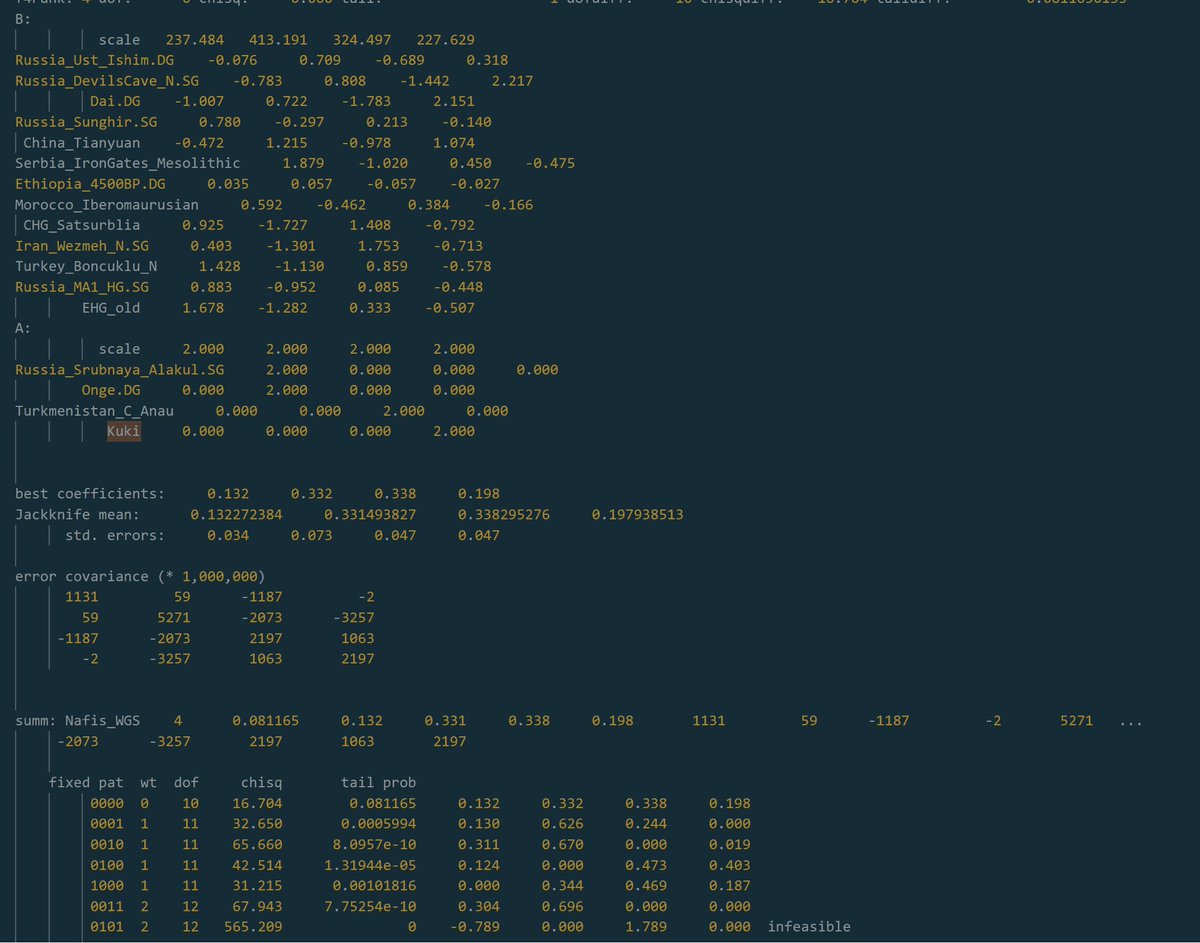Click Russia_MA1_HG.SG row label
Image resolution: width=1200 pixels, height=943 pixels.
pos(82,287)
